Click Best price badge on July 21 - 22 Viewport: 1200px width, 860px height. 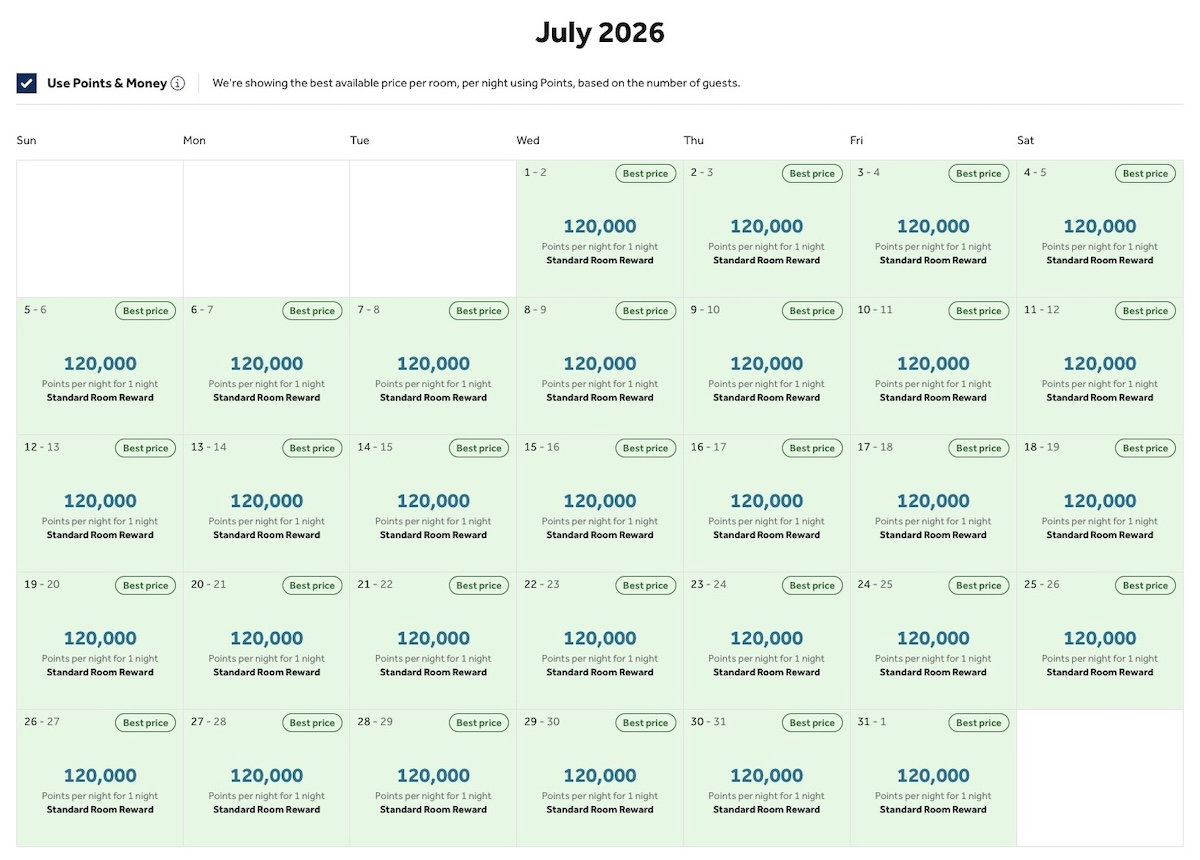click(479, 586)
